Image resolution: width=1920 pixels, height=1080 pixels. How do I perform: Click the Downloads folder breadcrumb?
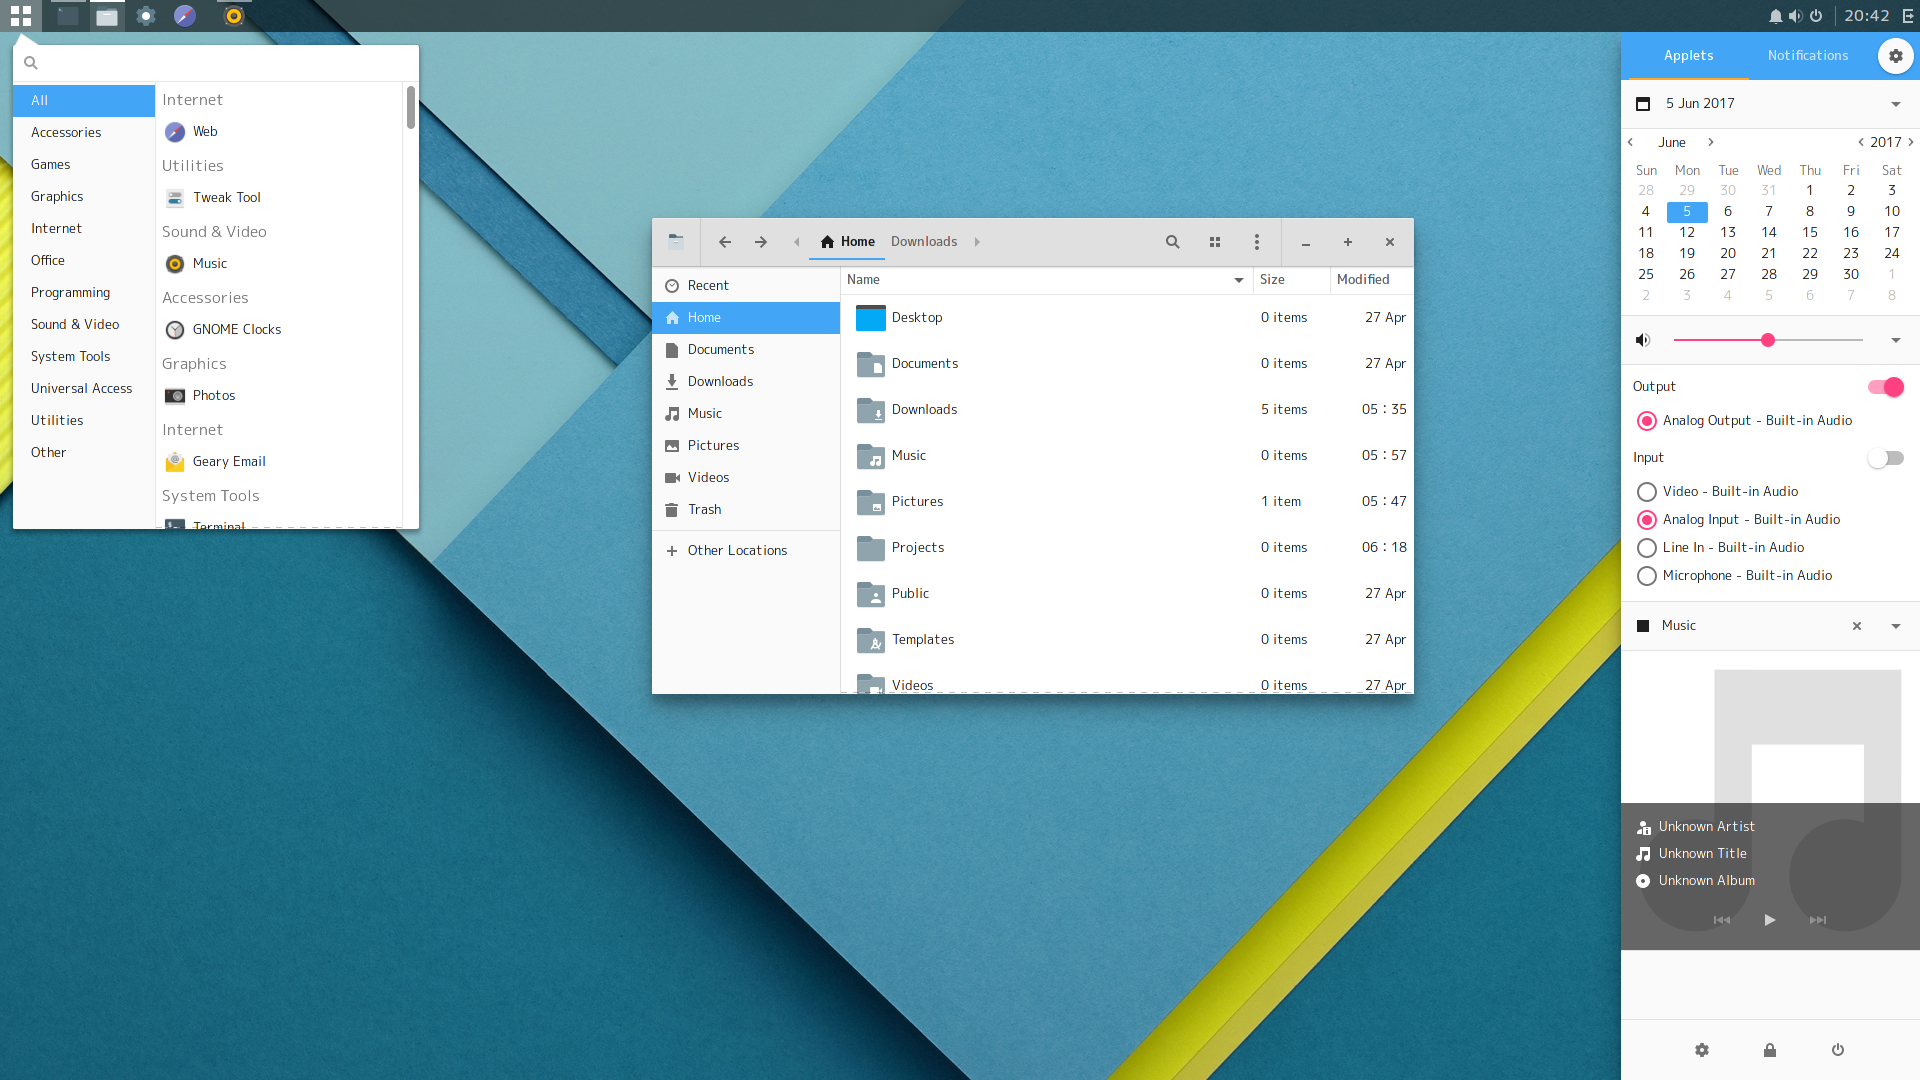point(924,241)
